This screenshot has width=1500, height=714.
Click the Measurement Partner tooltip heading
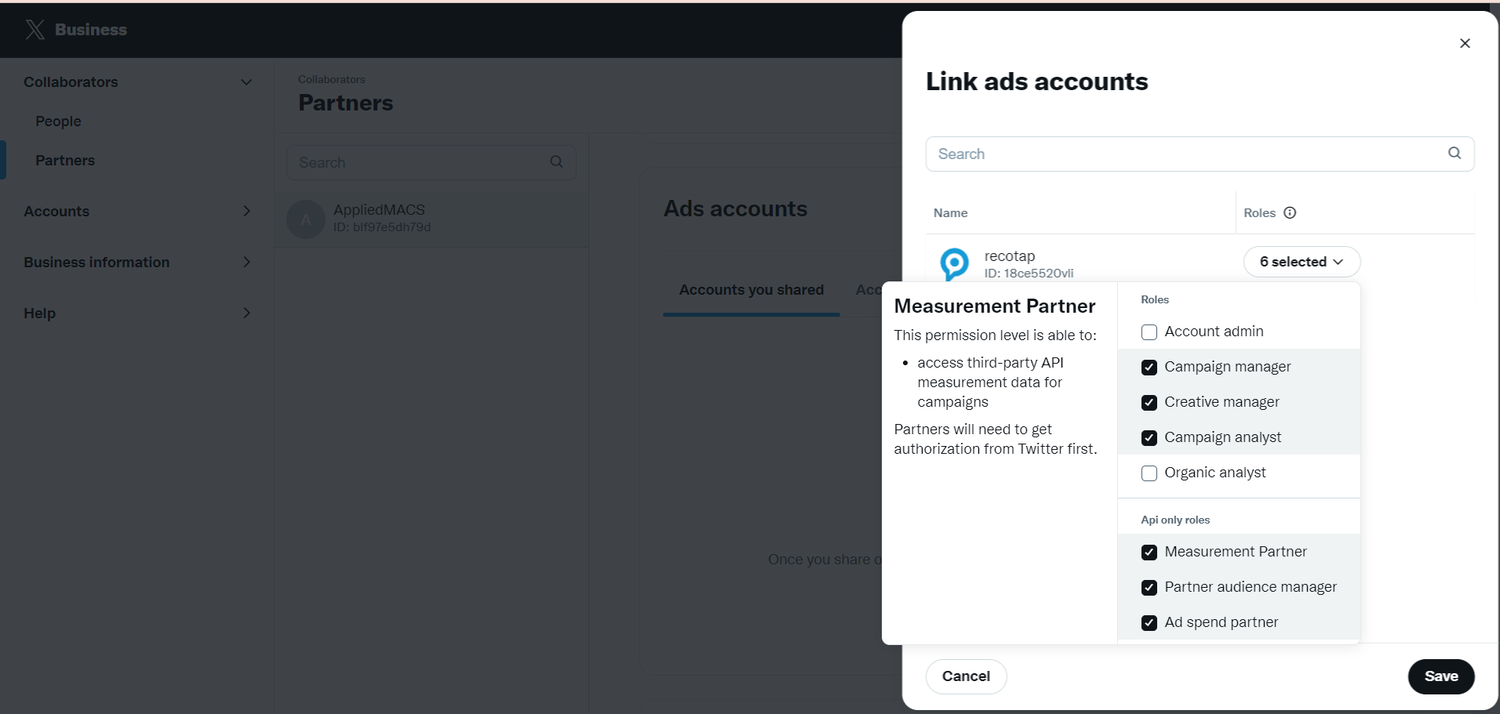pos(995,306)
